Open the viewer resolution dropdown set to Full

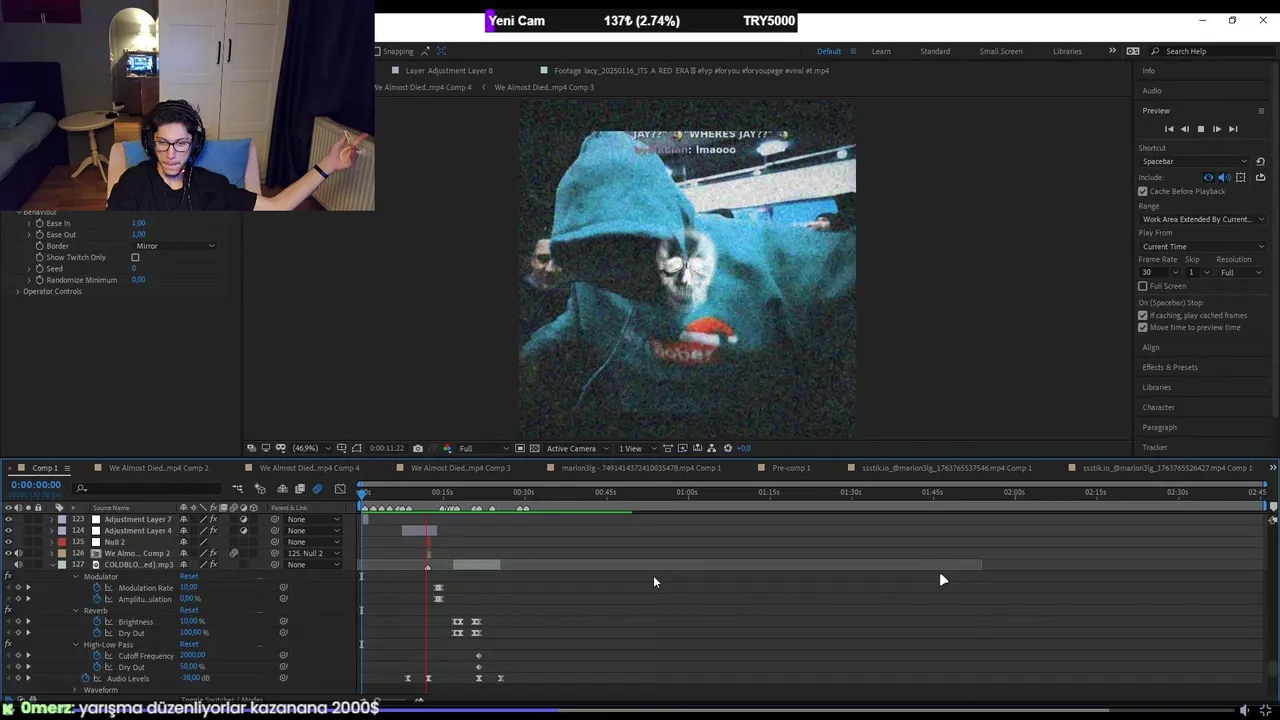click(x=483, y=448)
